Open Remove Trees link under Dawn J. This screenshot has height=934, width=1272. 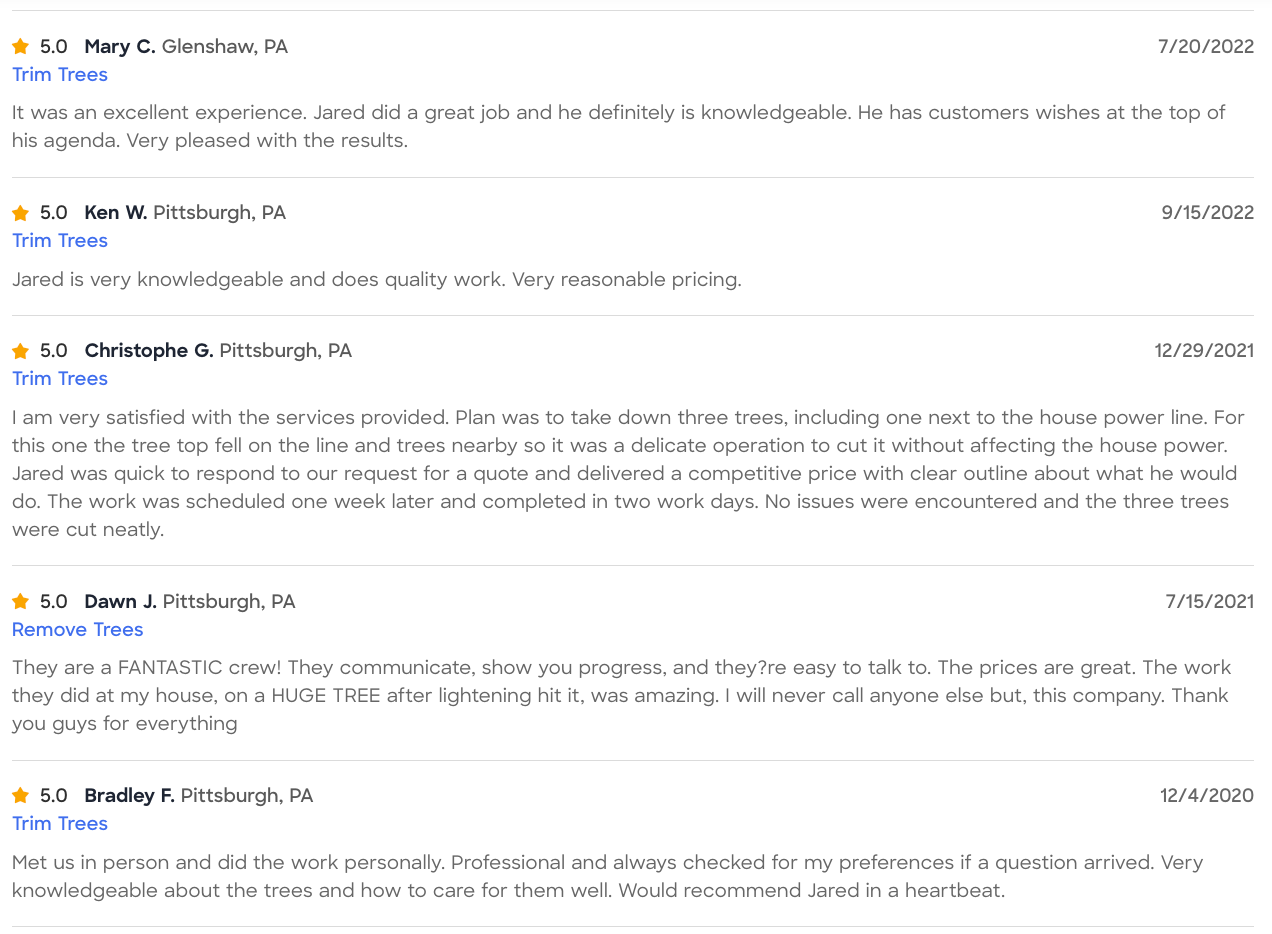(78, 630)
